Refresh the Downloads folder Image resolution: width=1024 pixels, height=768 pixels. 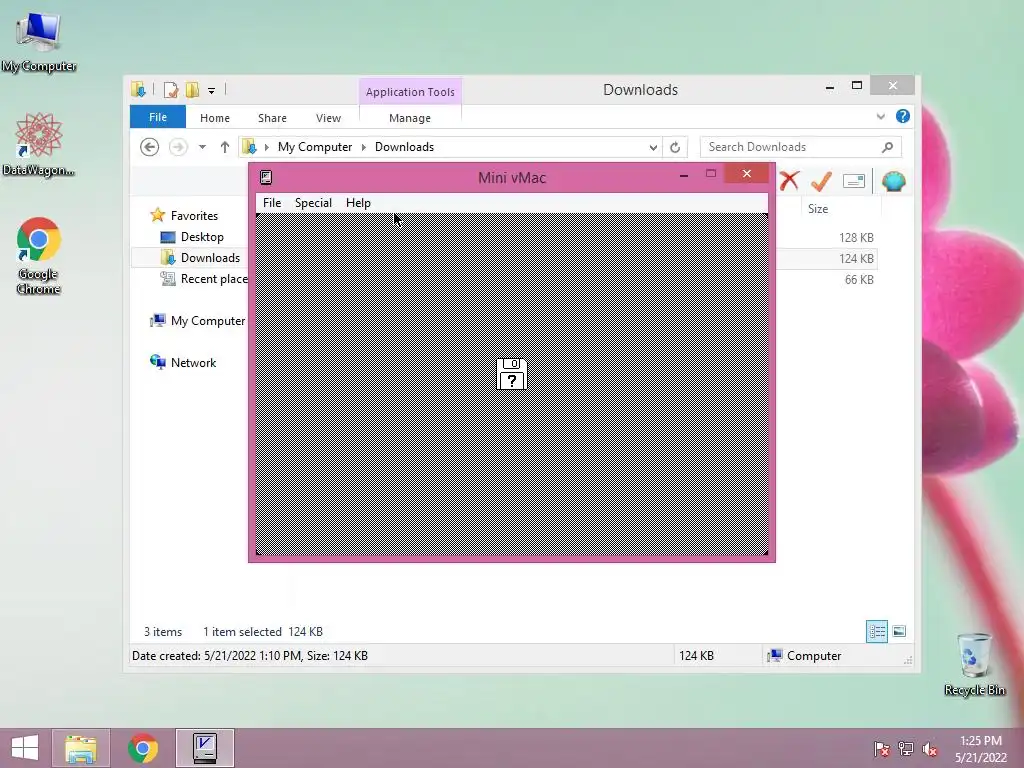click(x=675, y=148)
